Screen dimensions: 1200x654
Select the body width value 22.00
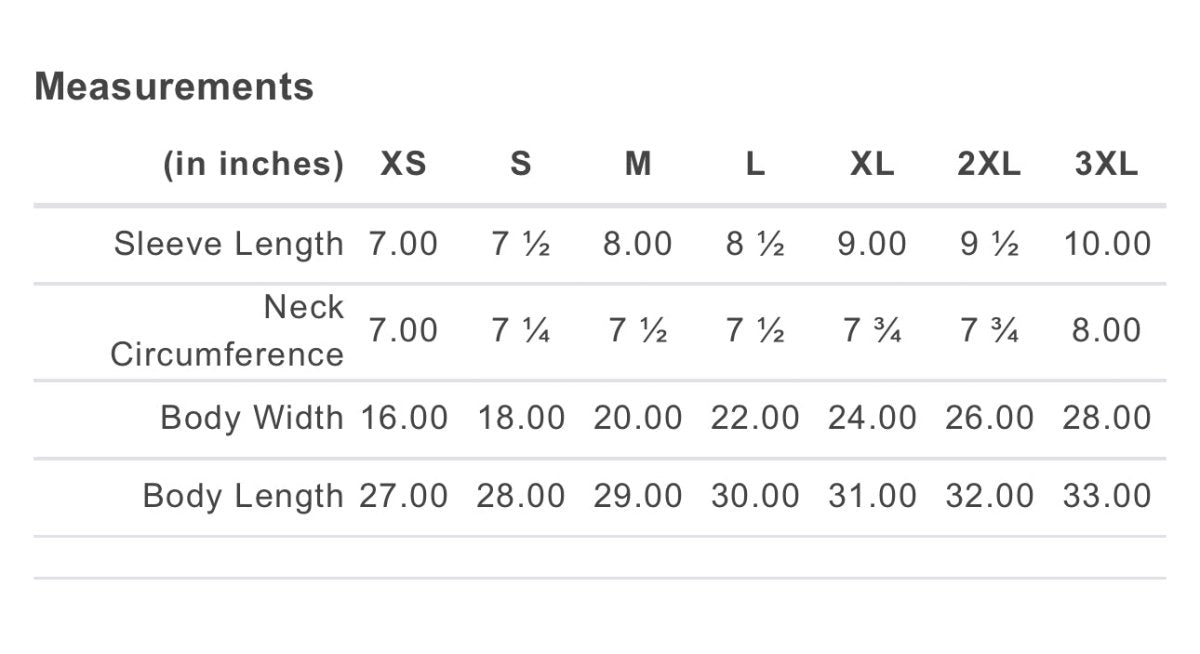[x=755, y=418]
